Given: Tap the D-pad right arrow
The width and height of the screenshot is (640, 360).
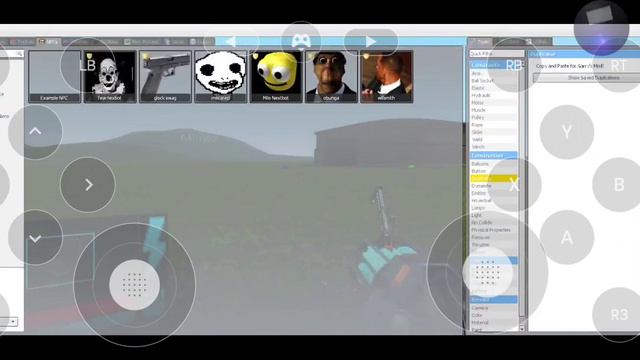Looking at the screenshot, I should (88, 185).
